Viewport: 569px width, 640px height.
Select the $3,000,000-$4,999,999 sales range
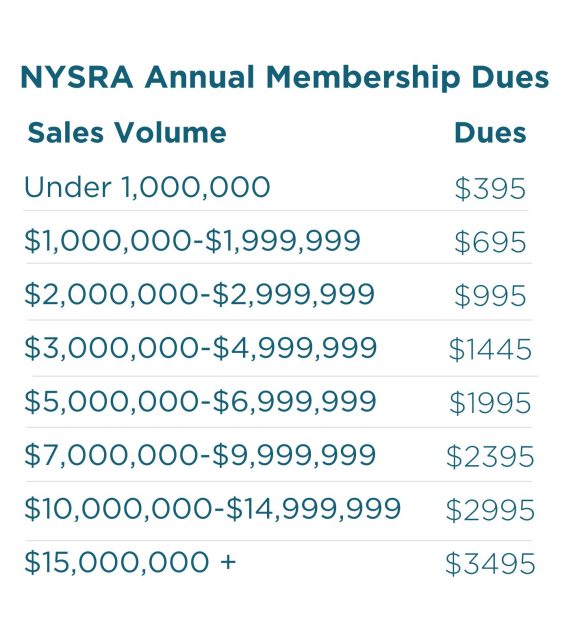click(200, 347)
